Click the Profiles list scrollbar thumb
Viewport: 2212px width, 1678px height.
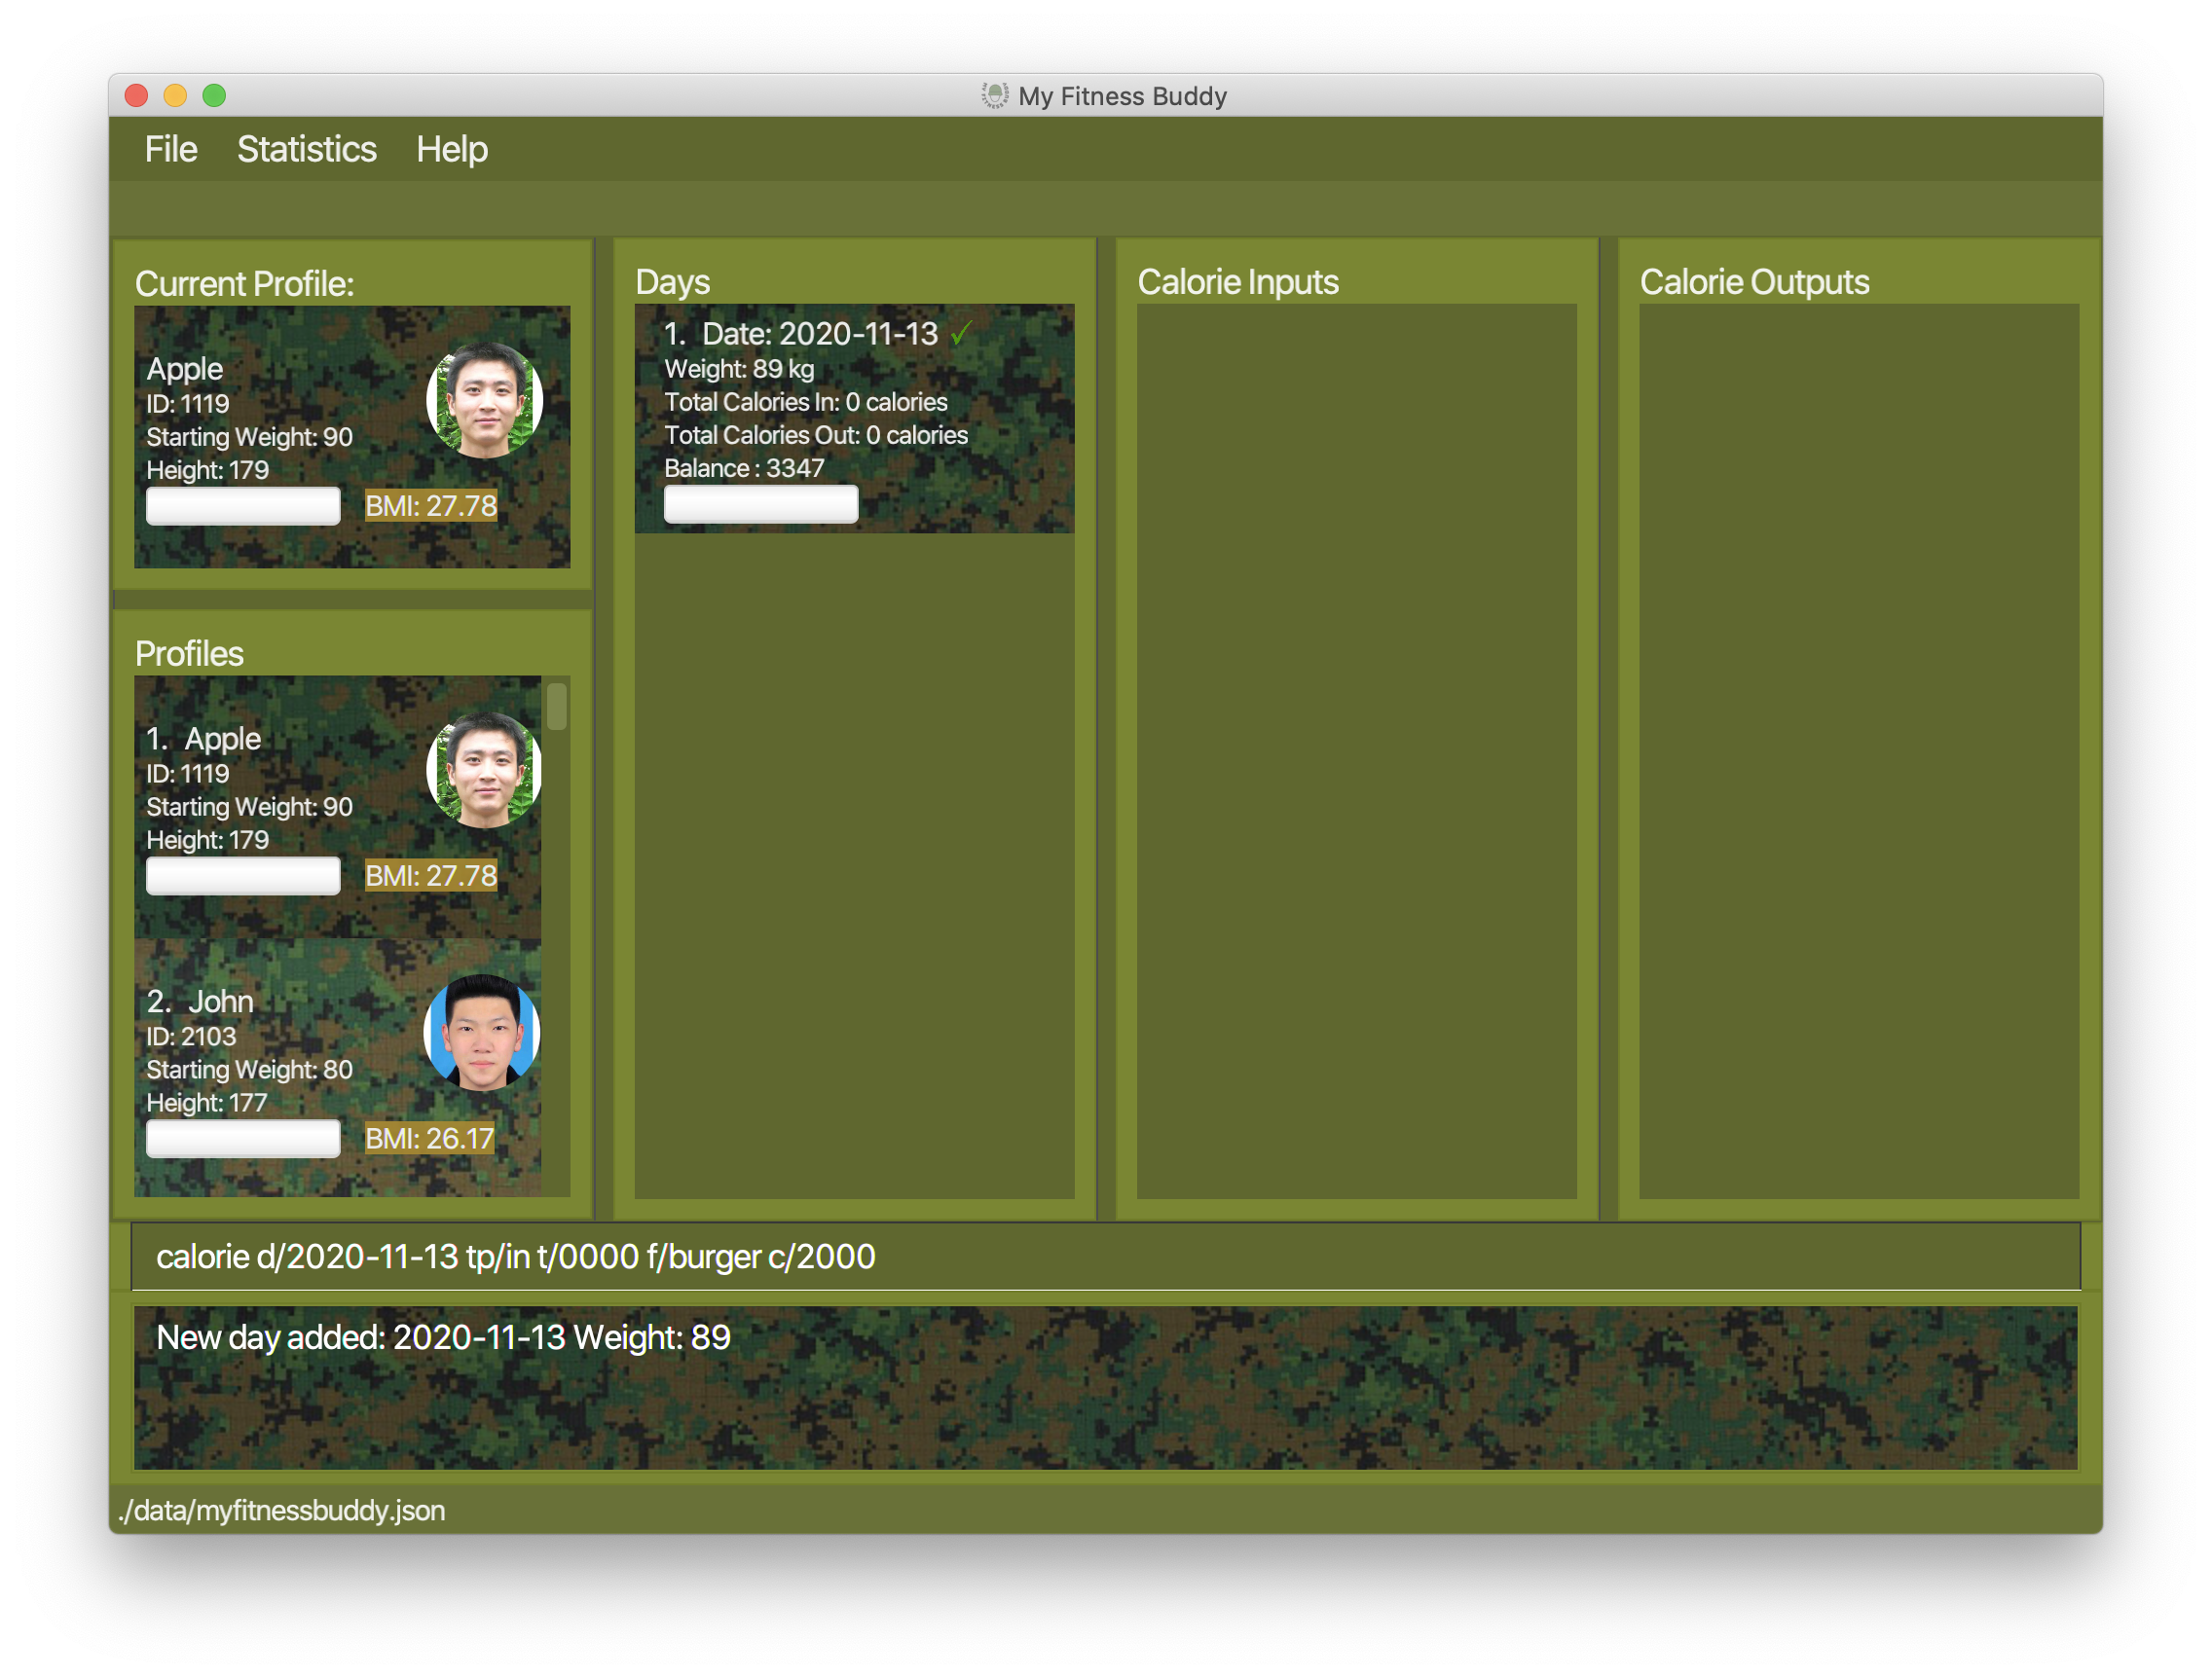[x=557, y=706]
